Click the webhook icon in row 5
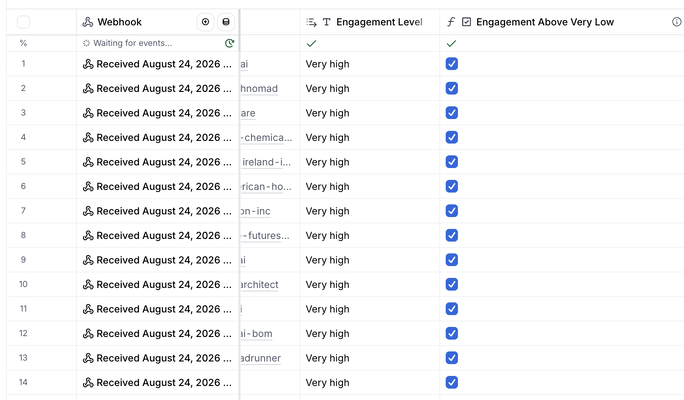 coord(88,162)
